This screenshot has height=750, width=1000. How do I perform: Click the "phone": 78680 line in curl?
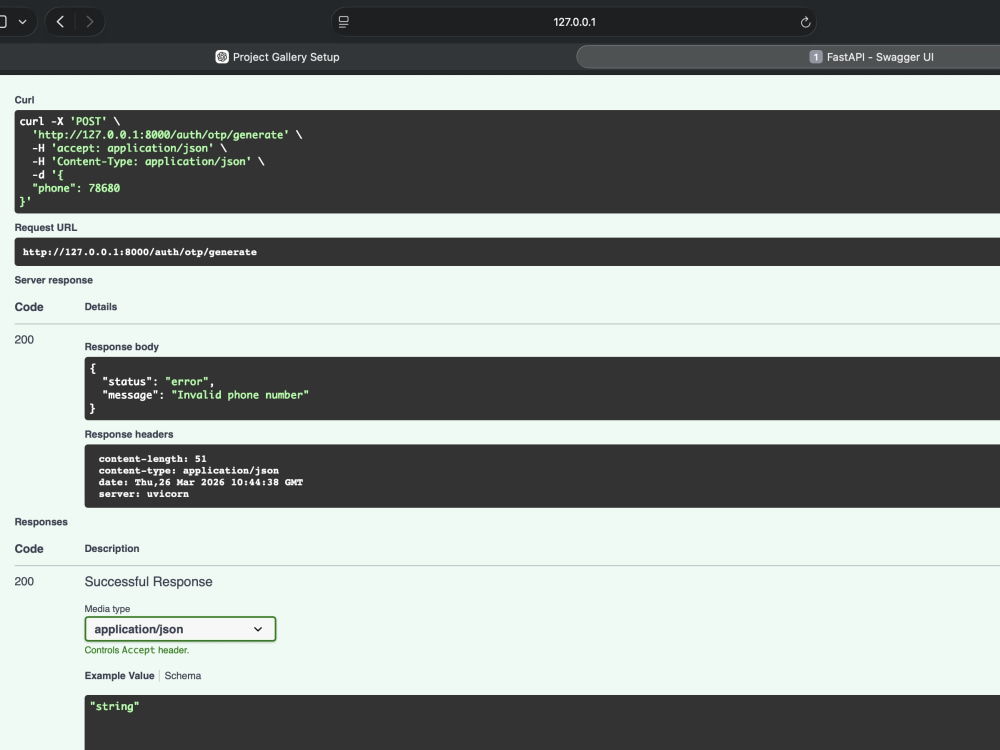click(x=76, y=188)
